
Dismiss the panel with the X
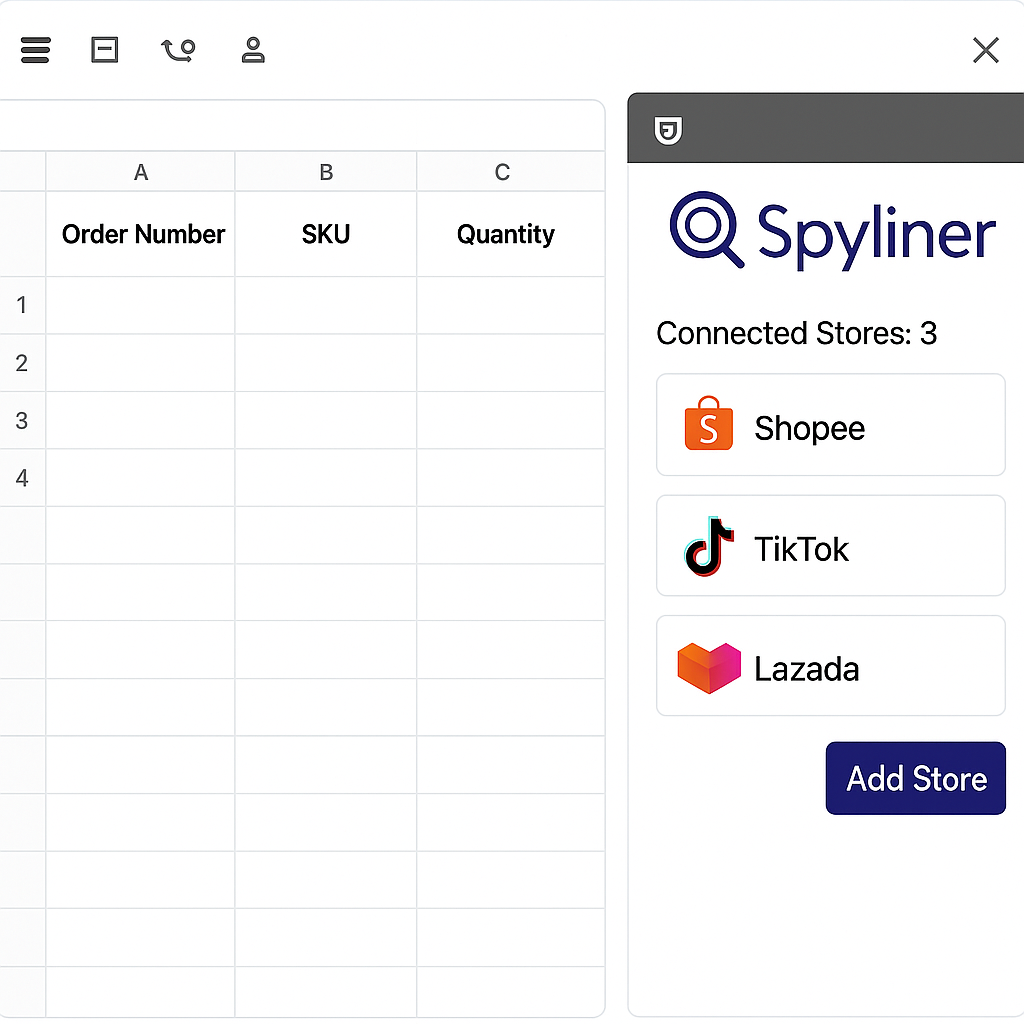click(x=985, y=50)
